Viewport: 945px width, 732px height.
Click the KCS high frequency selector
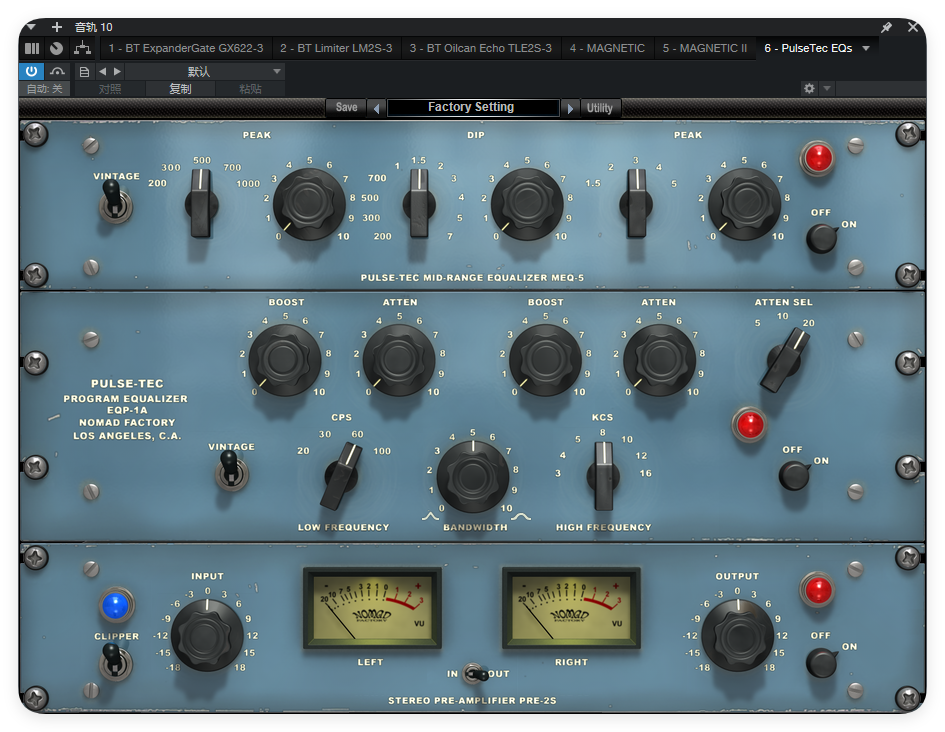(x=602, y=476)
